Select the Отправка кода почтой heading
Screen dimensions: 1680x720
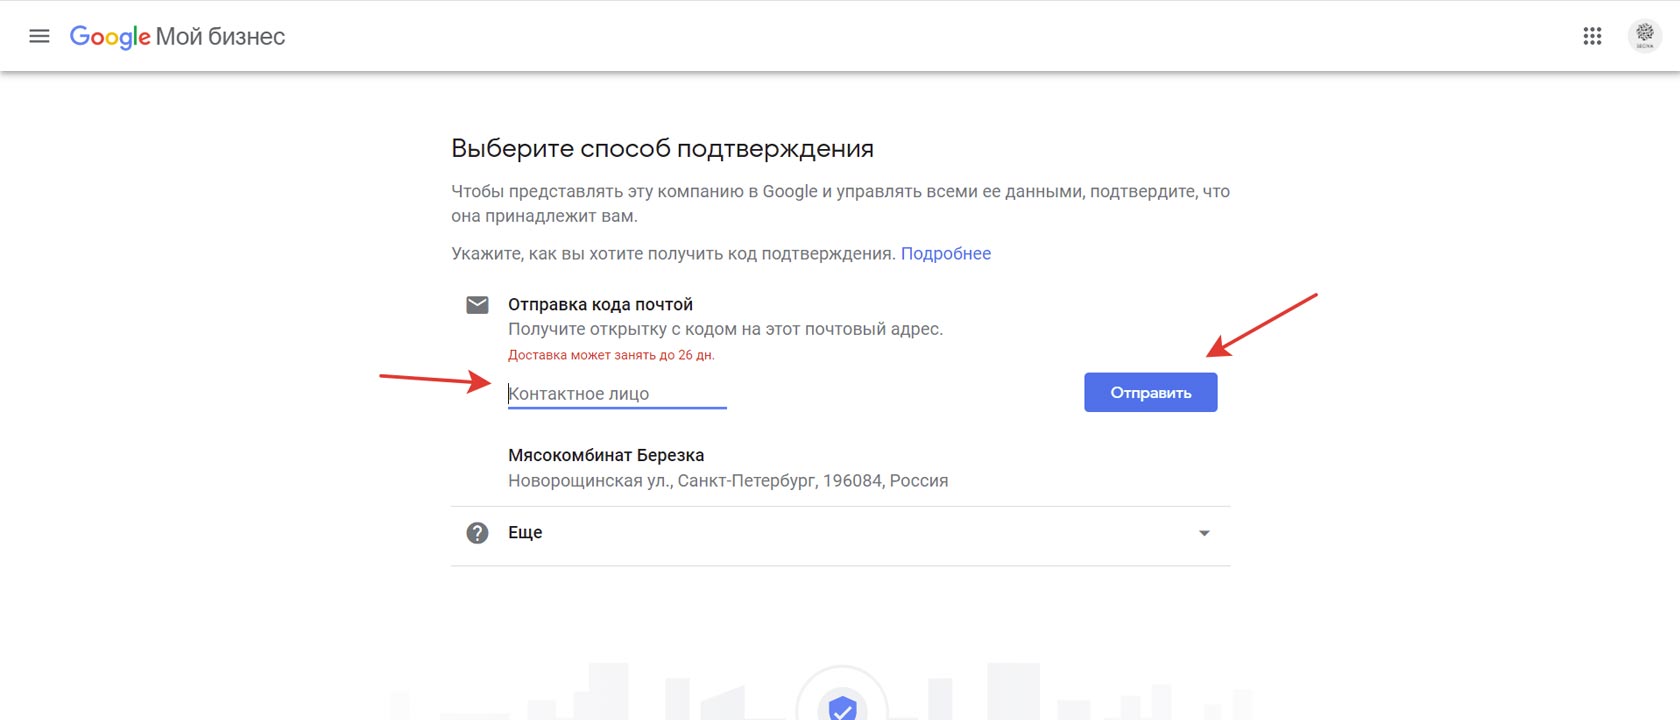click(600, 304)
